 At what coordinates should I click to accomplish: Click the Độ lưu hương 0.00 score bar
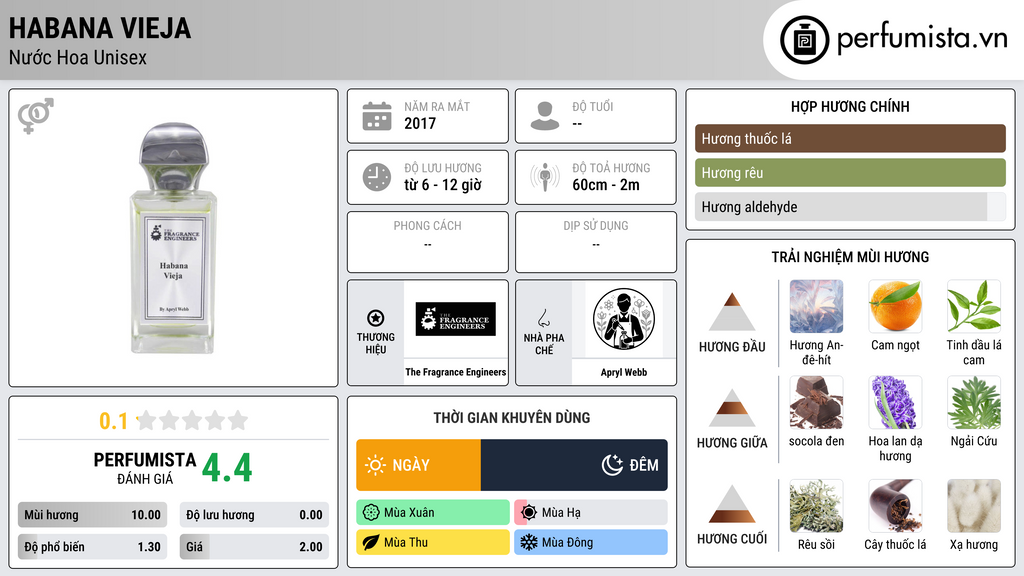pos(254,515)
